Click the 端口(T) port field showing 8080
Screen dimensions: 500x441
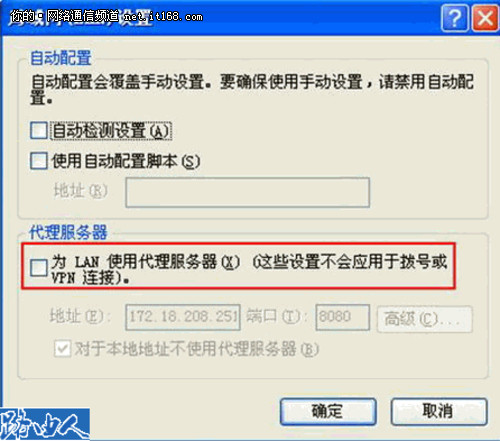(x=343, y=317)
